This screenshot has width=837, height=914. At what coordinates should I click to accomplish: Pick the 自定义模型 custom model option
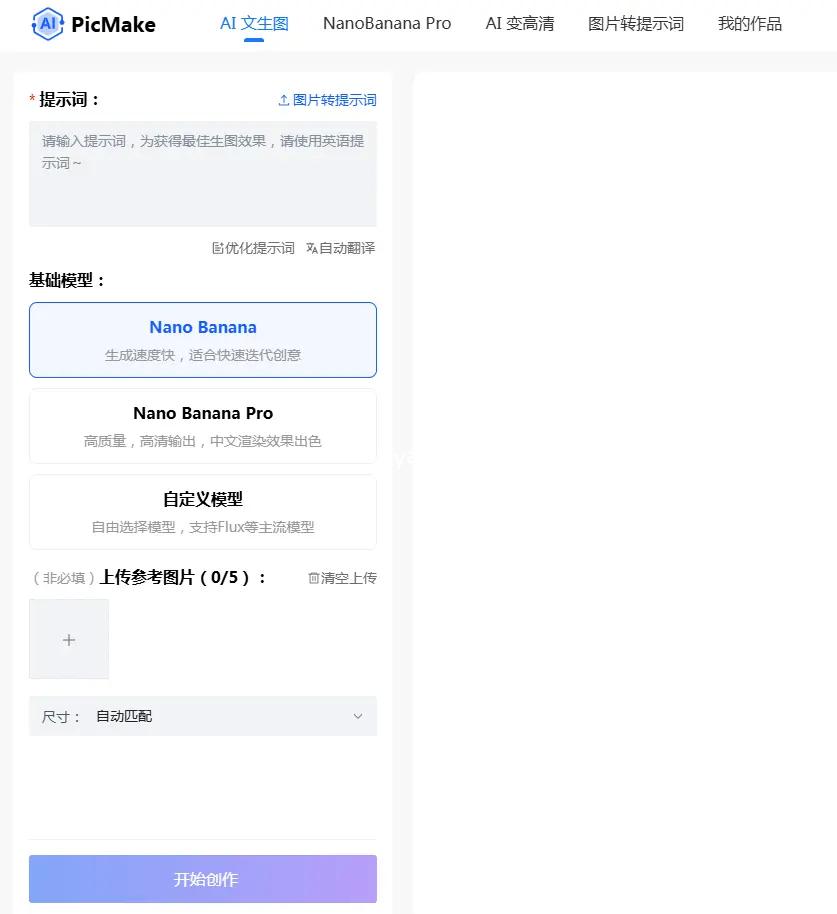[203, 512]
